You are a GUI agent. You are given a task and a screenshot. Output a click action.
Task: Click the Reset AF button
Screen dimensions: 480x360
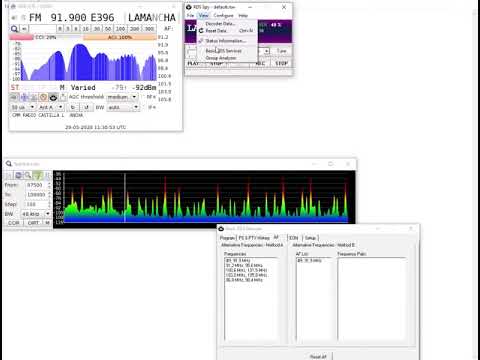click(318, 356)
